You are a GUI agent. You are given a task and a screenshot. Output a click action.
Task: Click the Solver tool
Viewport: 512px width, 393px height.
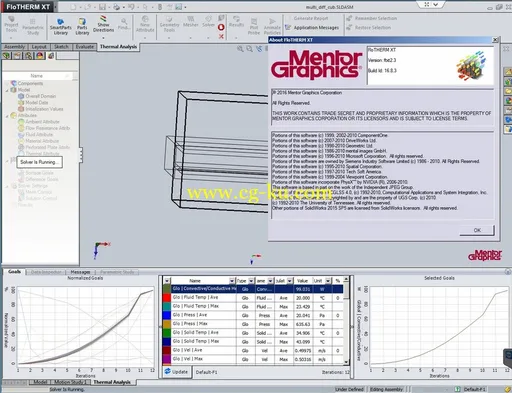[208, 21]
